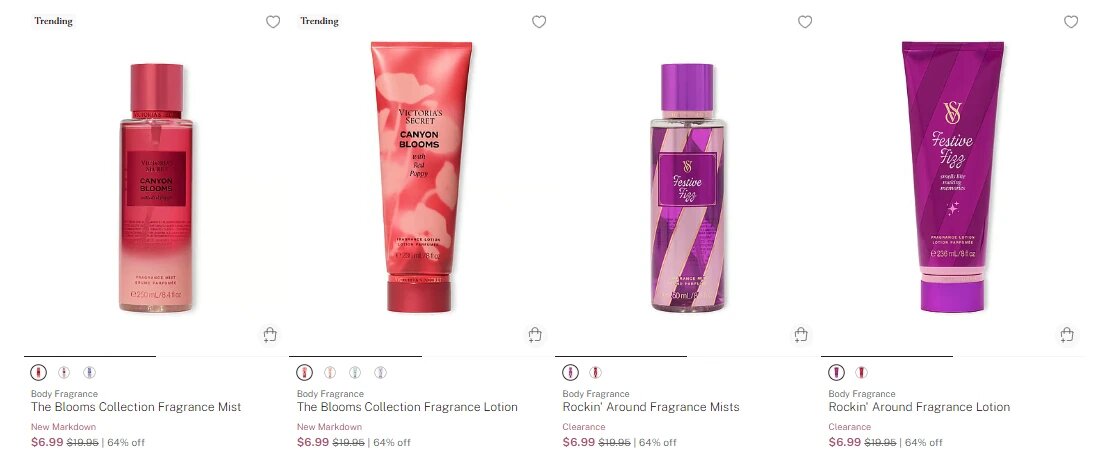Click the Festive Fizz lotion tube image
1103x467 pixels.
coord(952,177)
